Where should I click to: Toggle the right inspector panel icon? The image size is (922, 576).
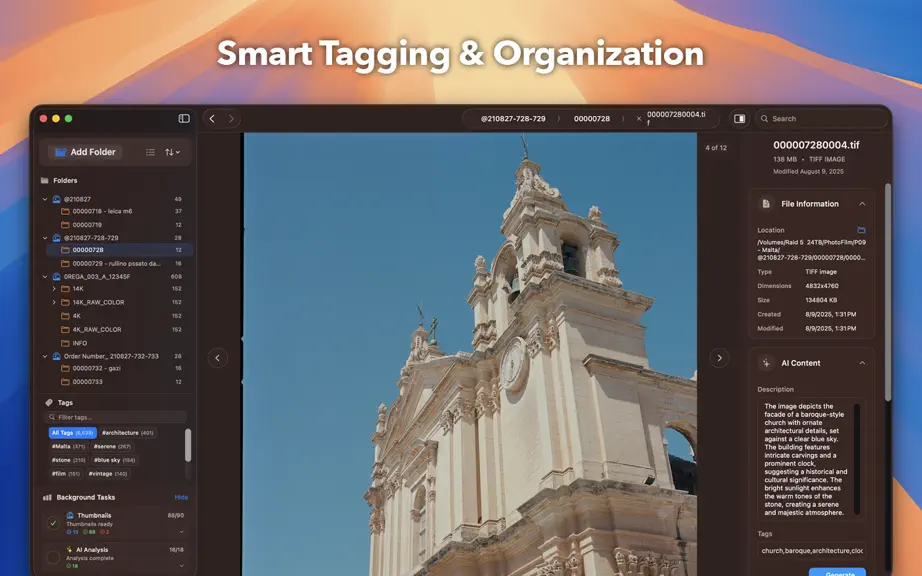[x=739, y=119]
